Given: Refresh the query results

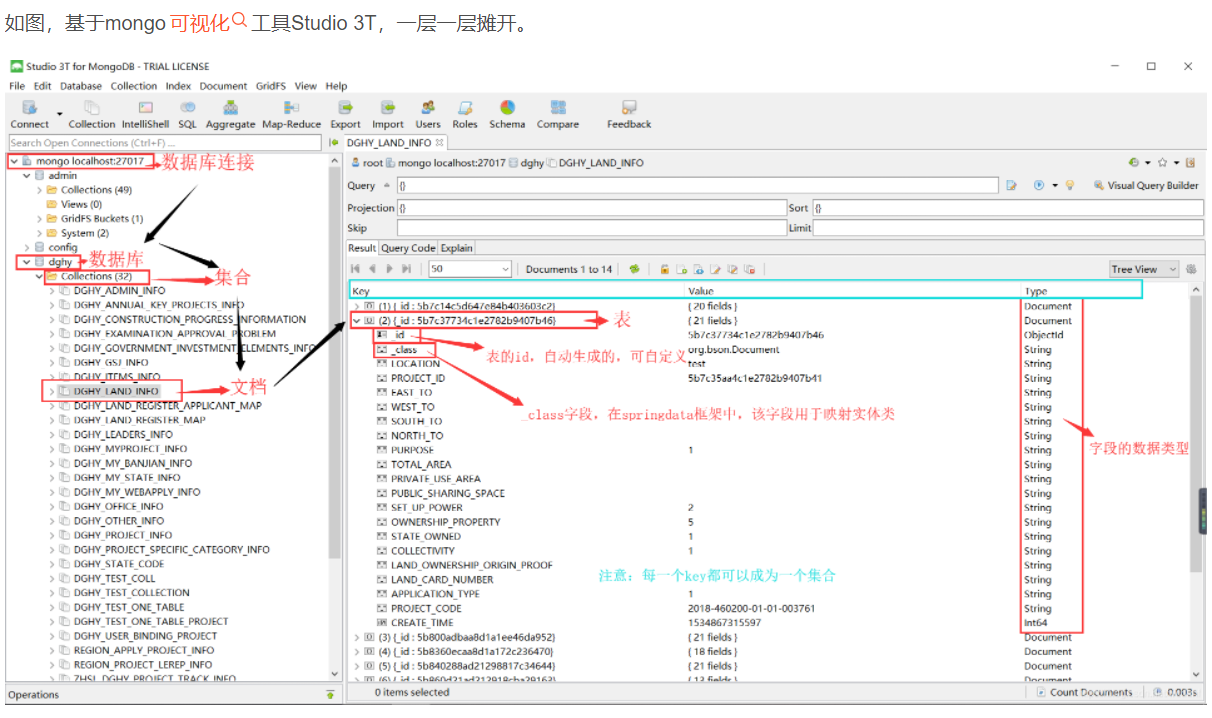Looking at the screenshot, I should click(634, 269).
